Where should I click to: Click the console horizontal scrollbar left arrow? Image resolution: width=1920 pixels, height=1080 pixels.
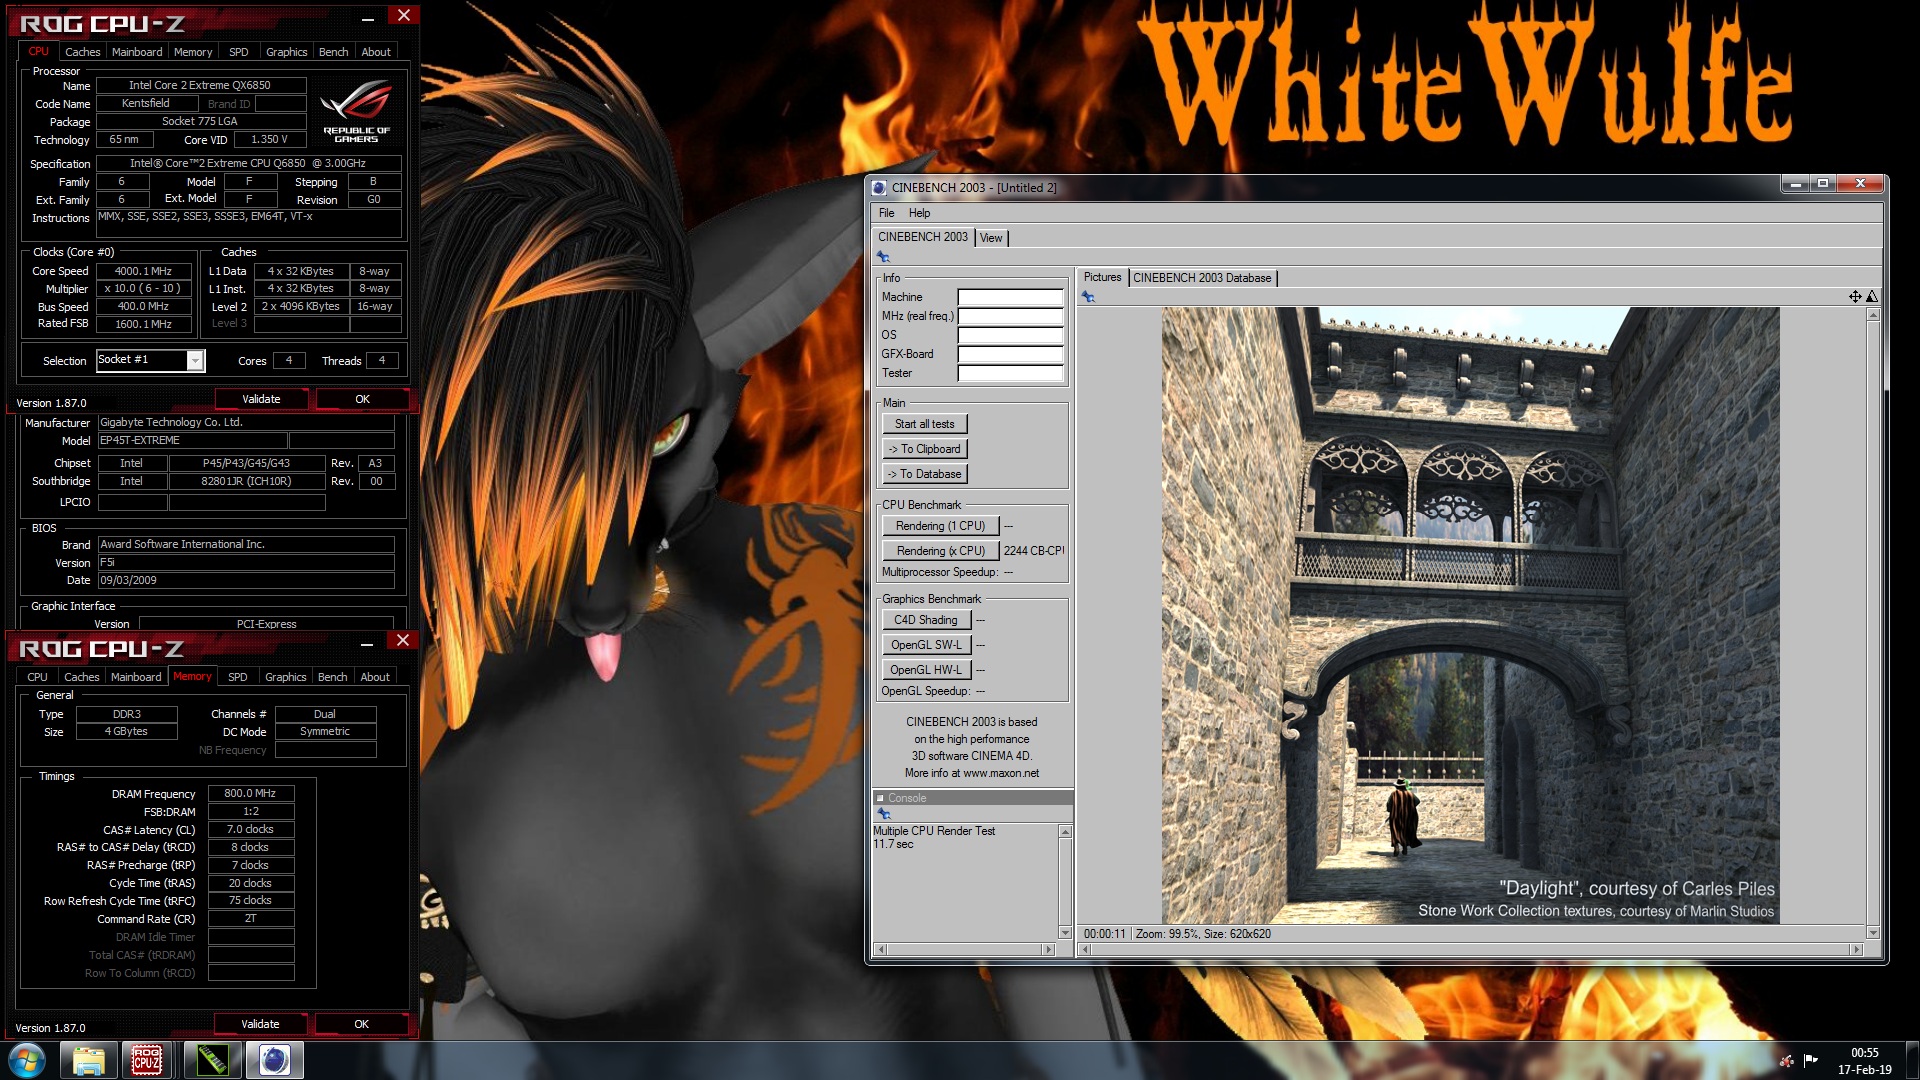(x=880, y=949)
